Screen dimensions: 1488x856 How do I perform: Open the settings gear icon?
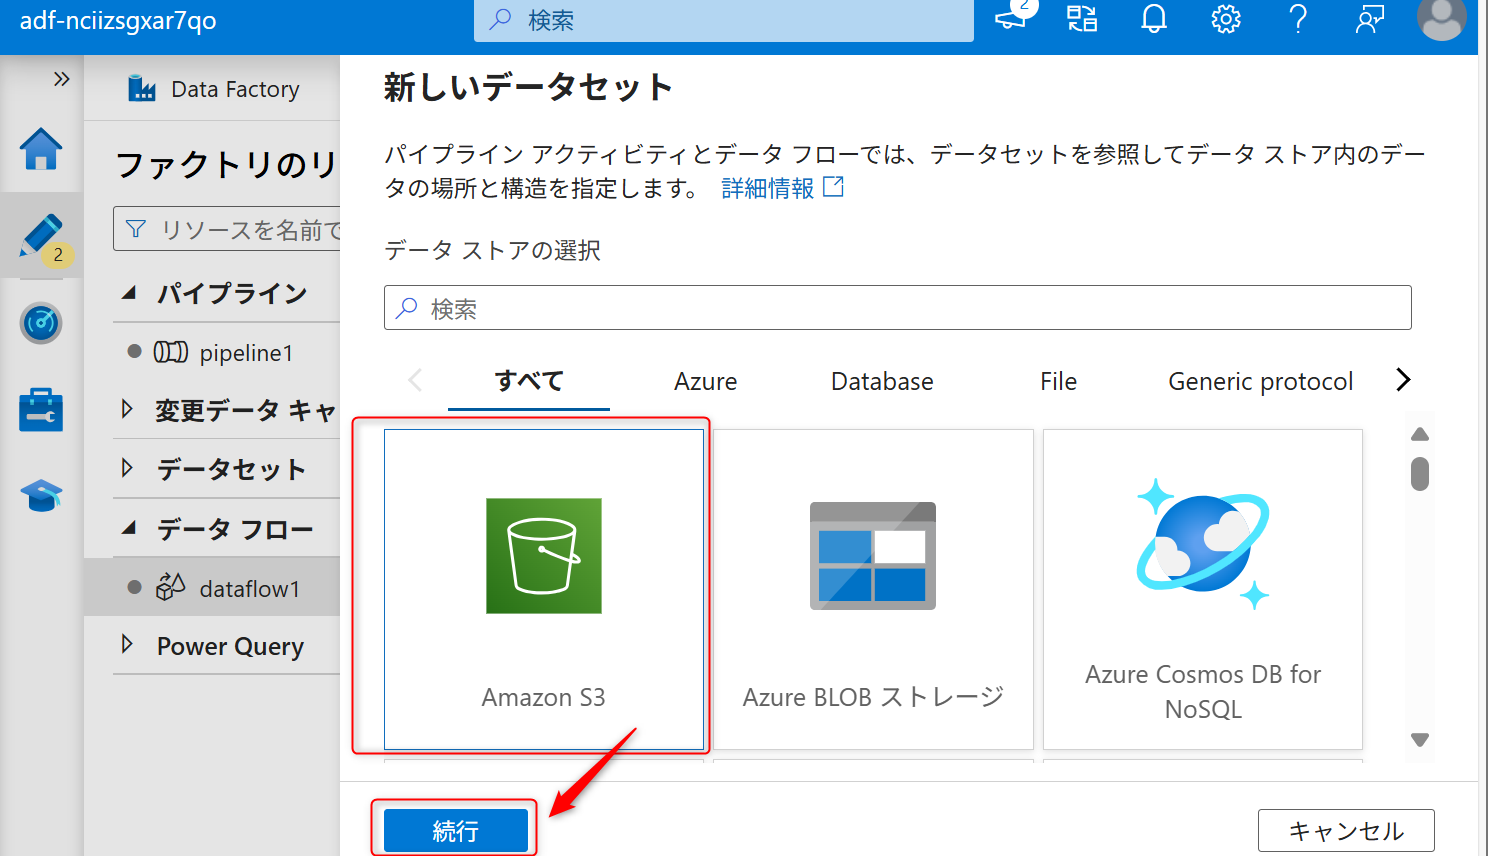pos(1225,19)
